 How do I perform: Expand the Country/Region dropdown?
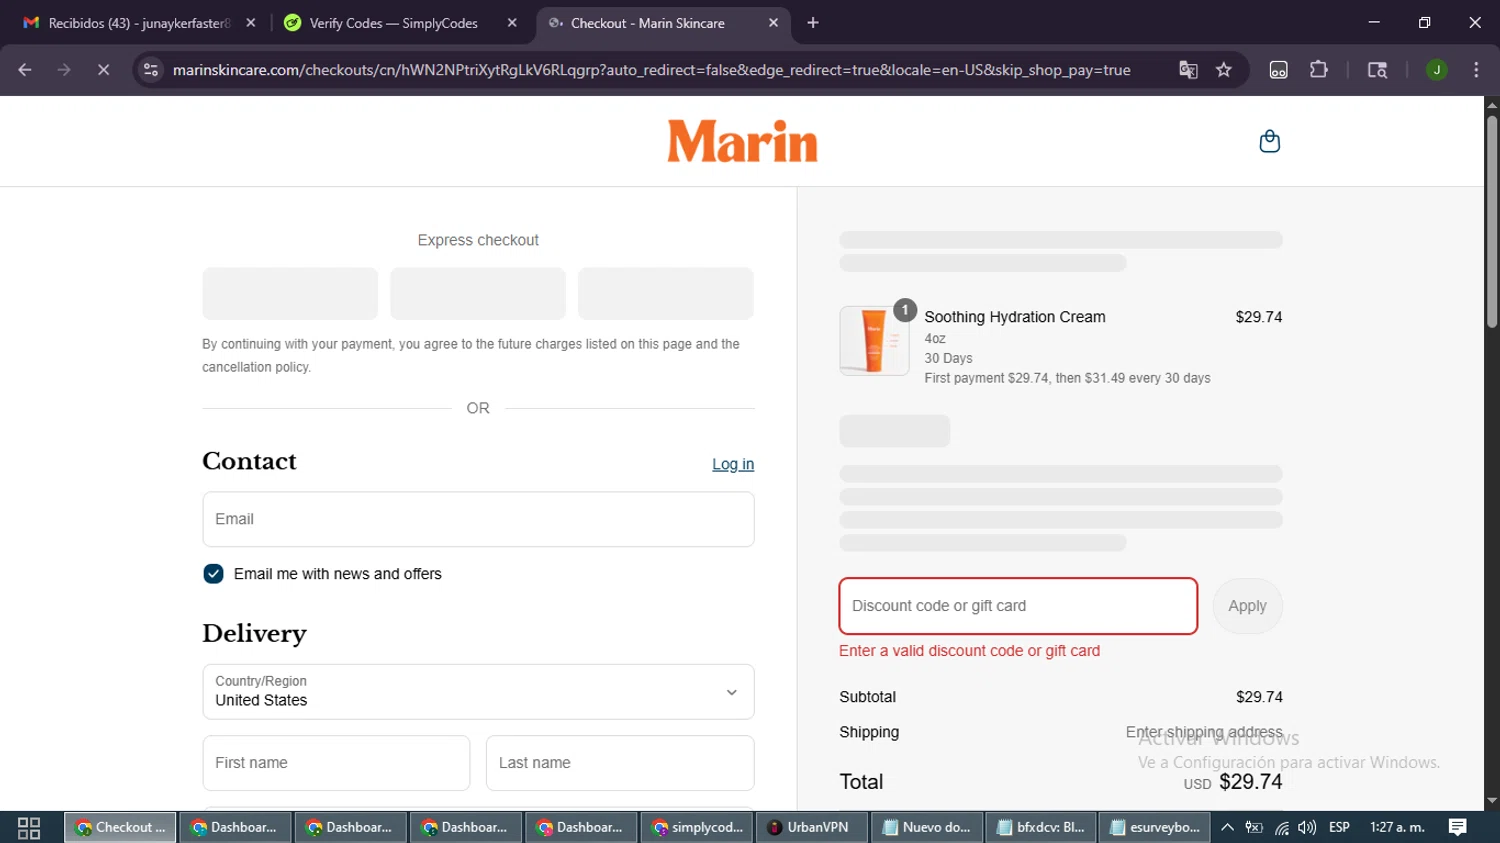478,692
